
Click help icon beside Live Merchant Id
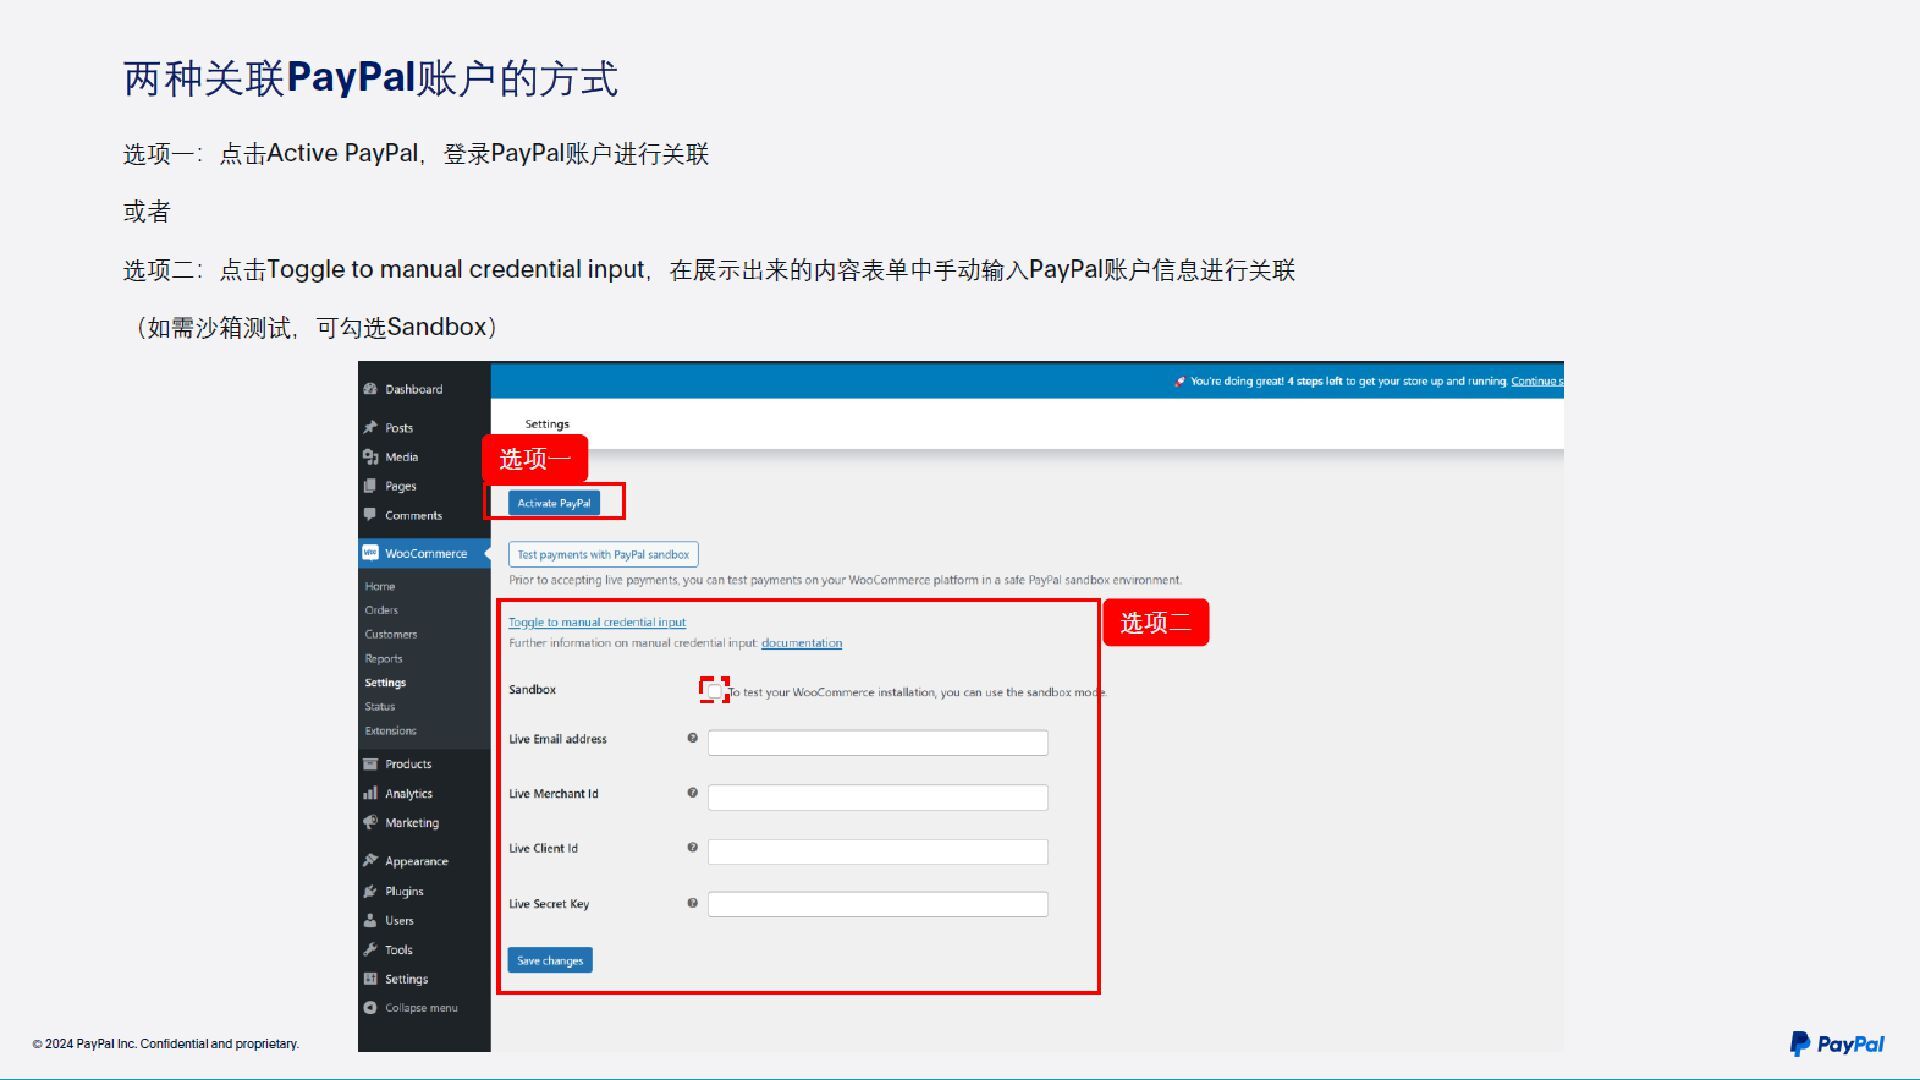click(692, 793)
